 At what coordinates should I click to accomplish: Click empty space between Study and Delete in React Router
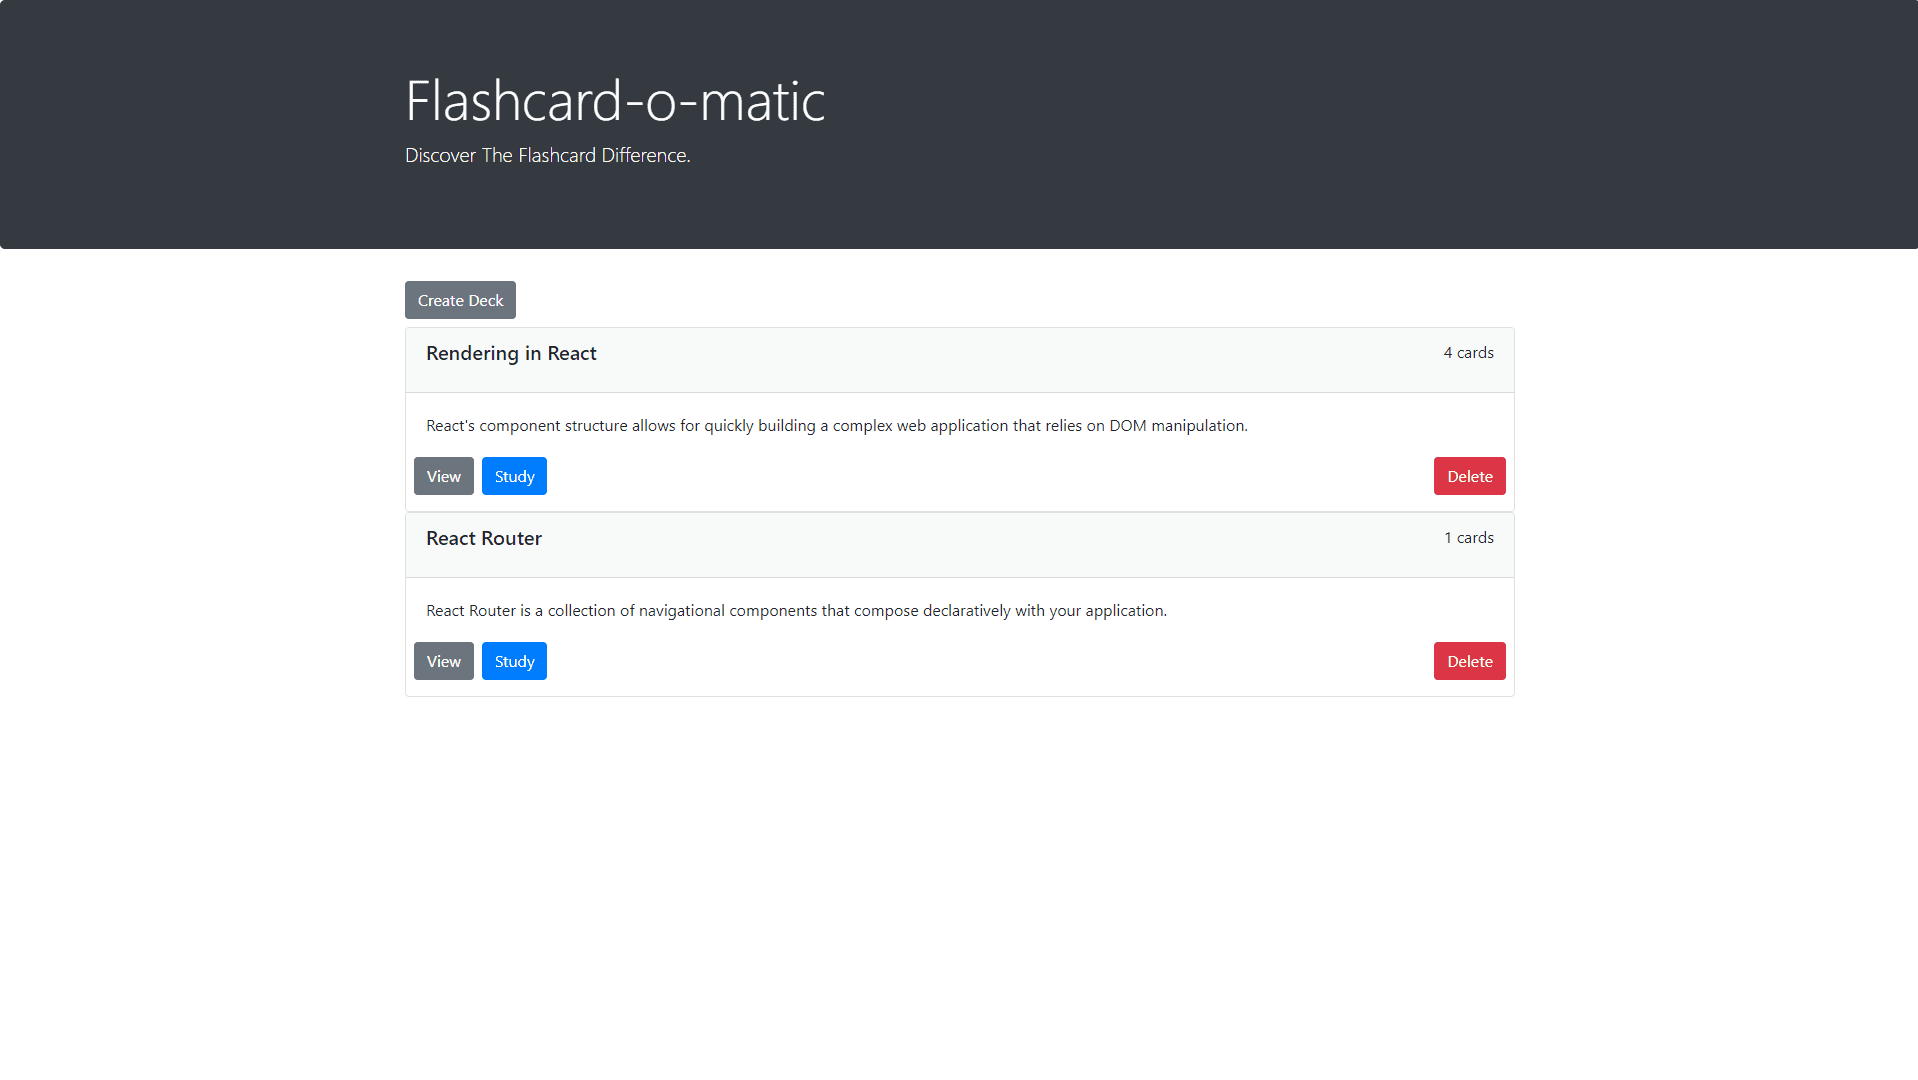990,661
